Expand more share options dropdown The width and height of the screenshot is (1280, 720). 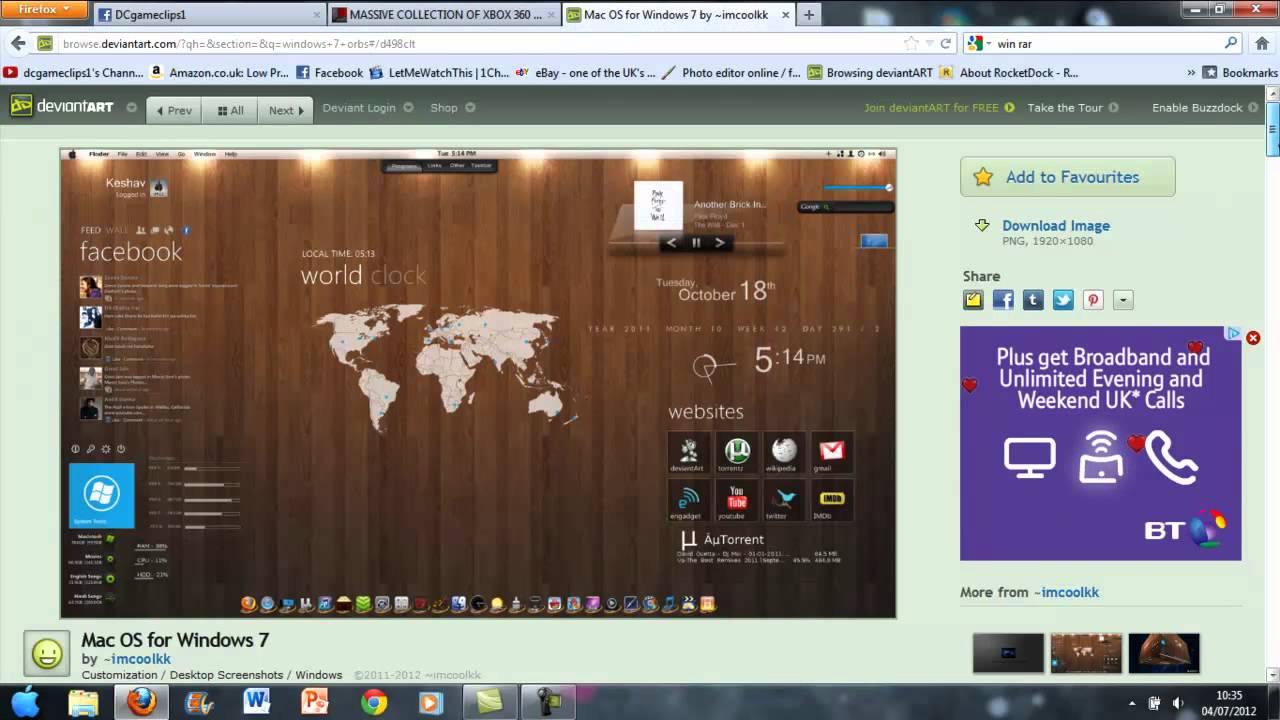click(1123, 300)
